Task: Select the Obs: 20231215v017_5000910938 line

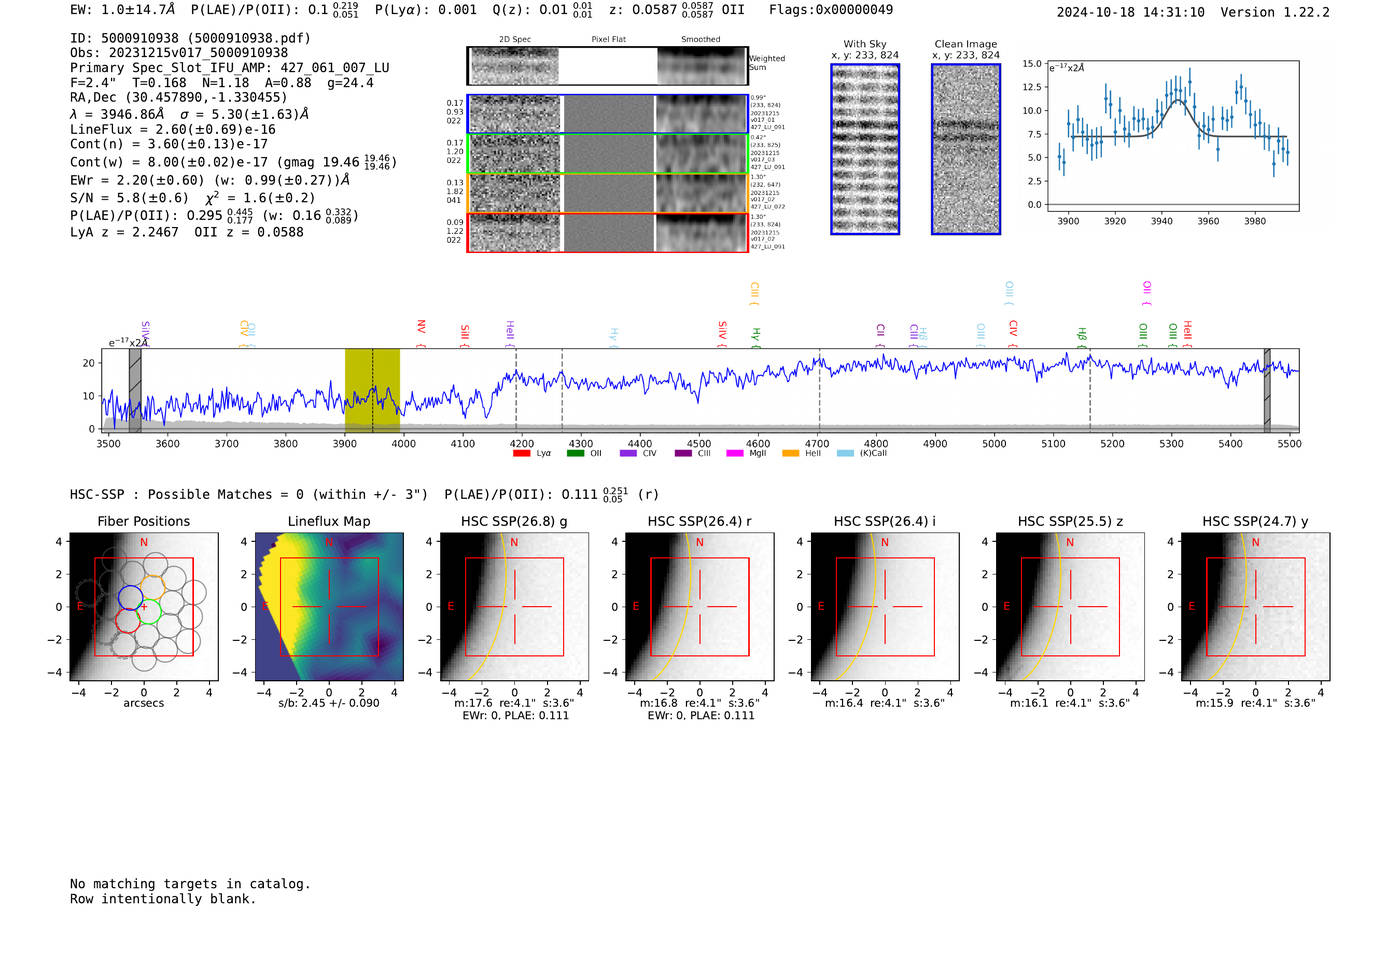Action: pos(179,53)
